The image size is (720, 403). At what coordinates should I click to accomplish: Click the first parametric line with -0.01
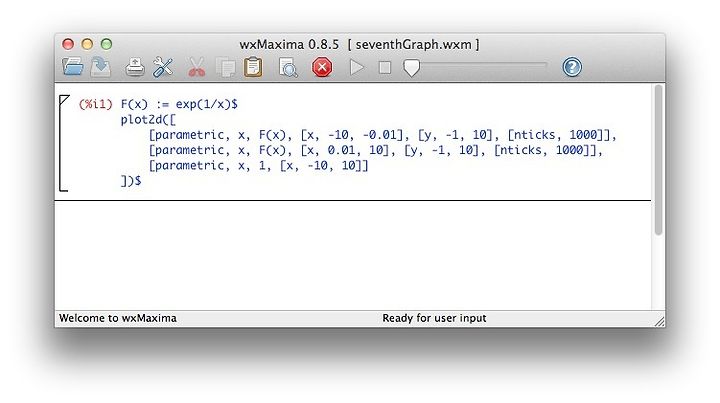(x=382, y=135)
